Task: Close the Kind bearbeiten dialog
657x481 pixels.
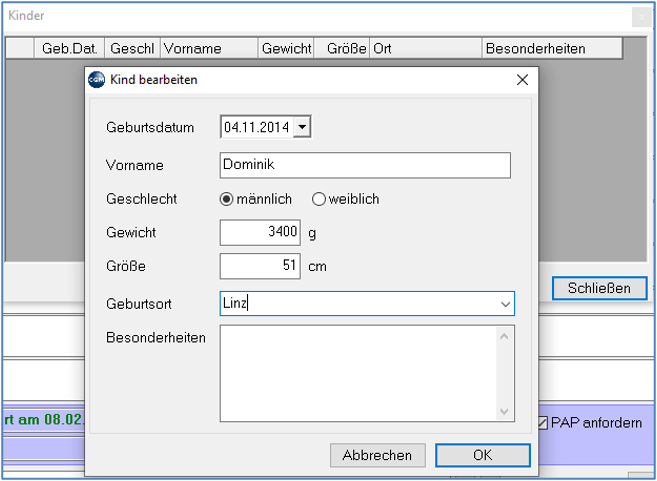Action: [x=522, y=80]
